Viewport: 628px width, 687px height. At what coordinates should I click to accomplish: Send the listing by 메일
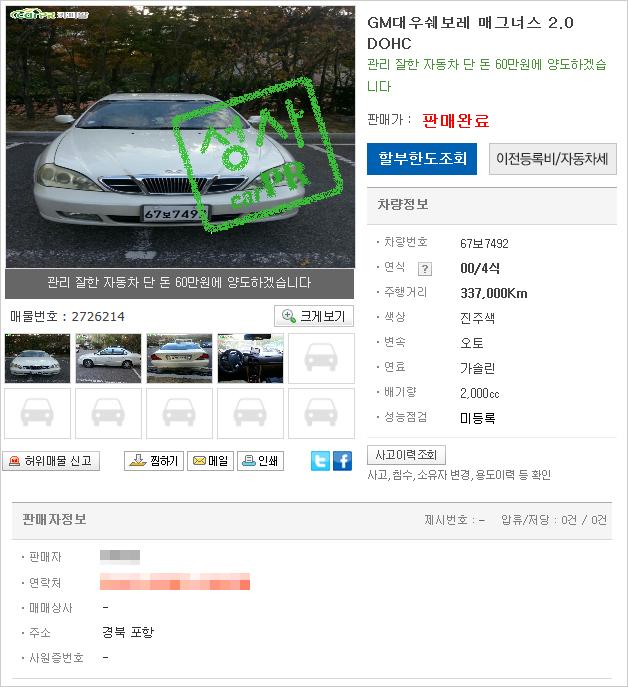tap(210, 461)
